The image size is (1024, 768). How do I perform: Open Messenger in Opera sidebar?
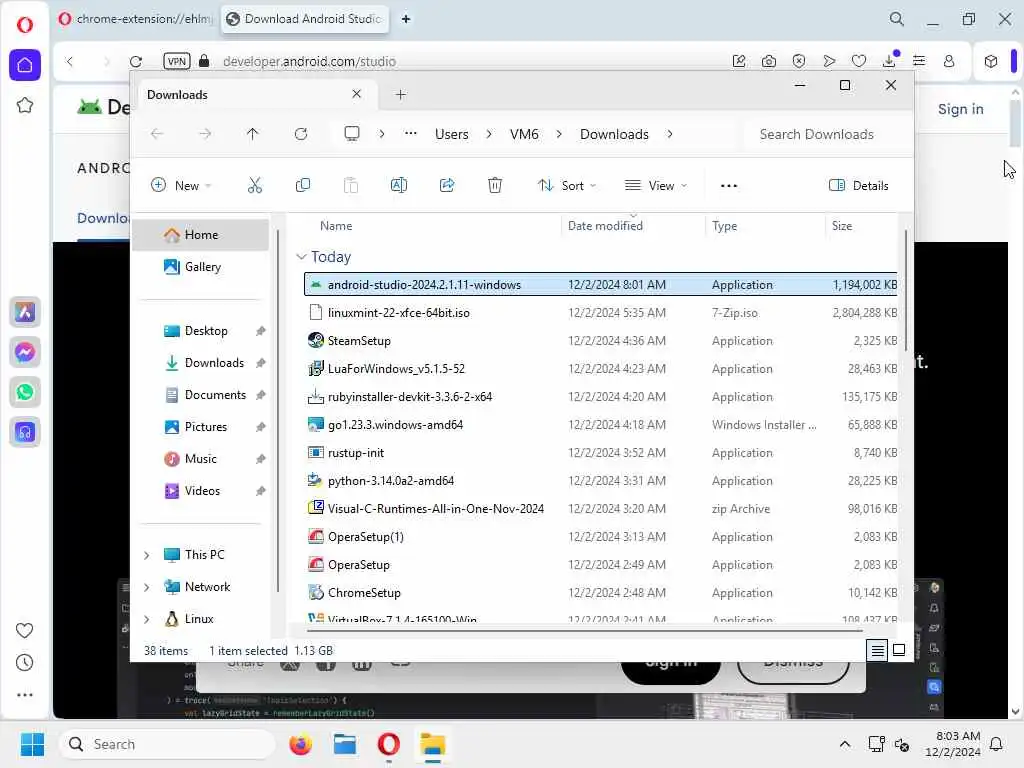25,353
